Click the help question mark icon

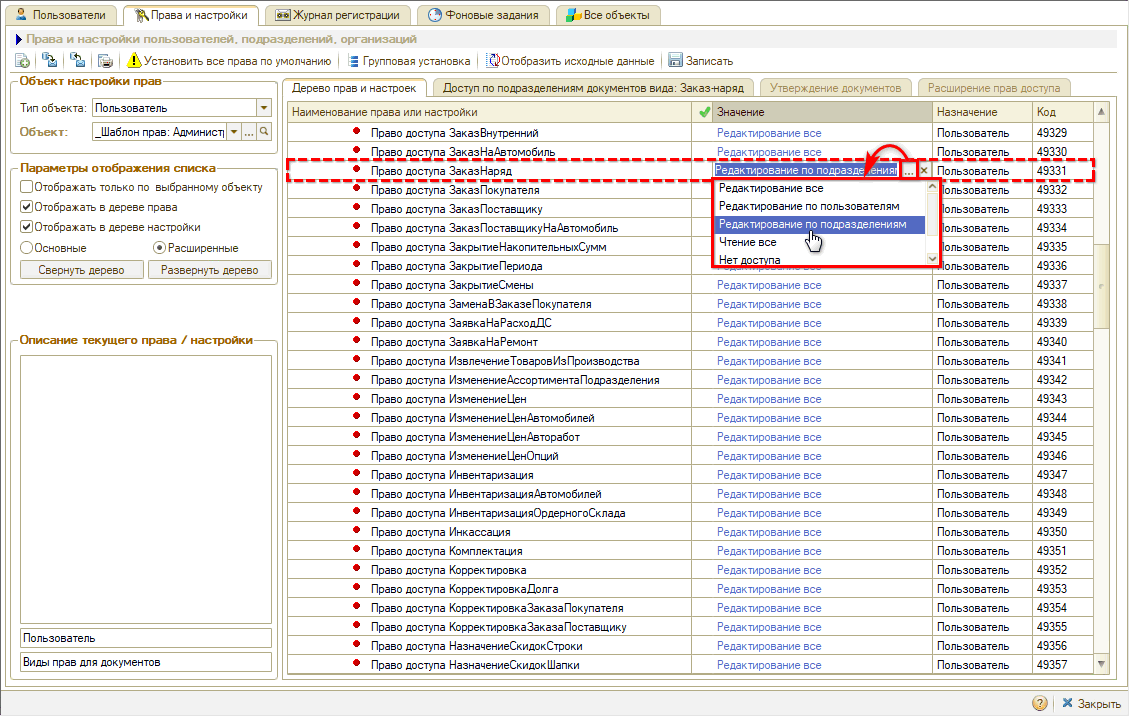pyautogui.click(x=1040, y=703)
